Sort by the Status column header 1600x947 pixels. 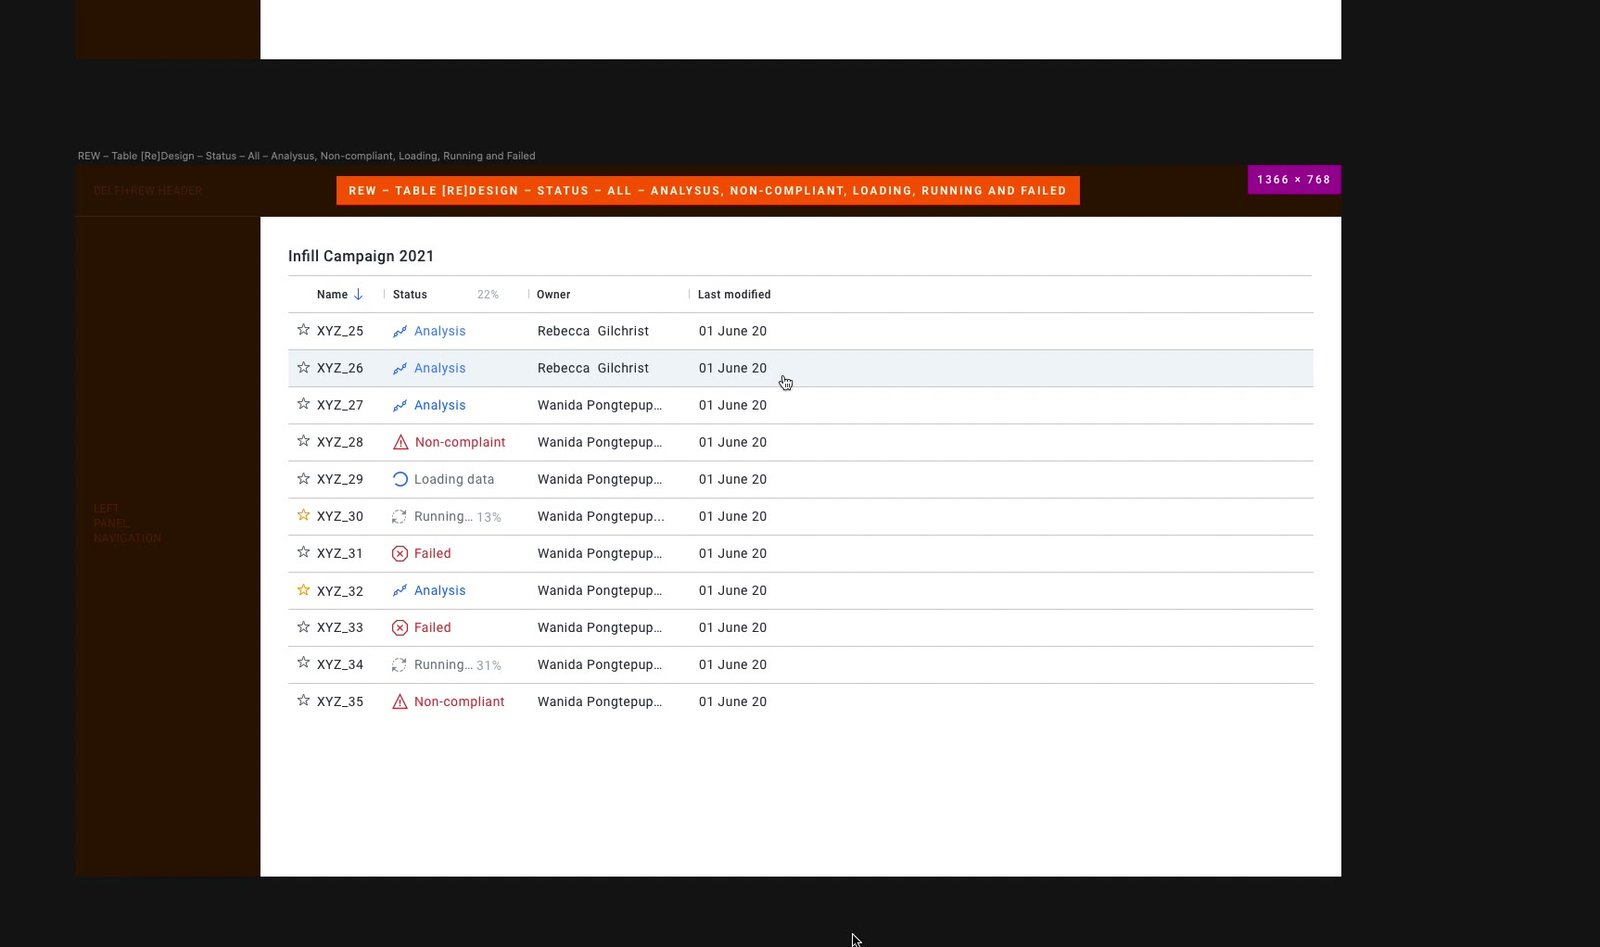tap(409, 294)
